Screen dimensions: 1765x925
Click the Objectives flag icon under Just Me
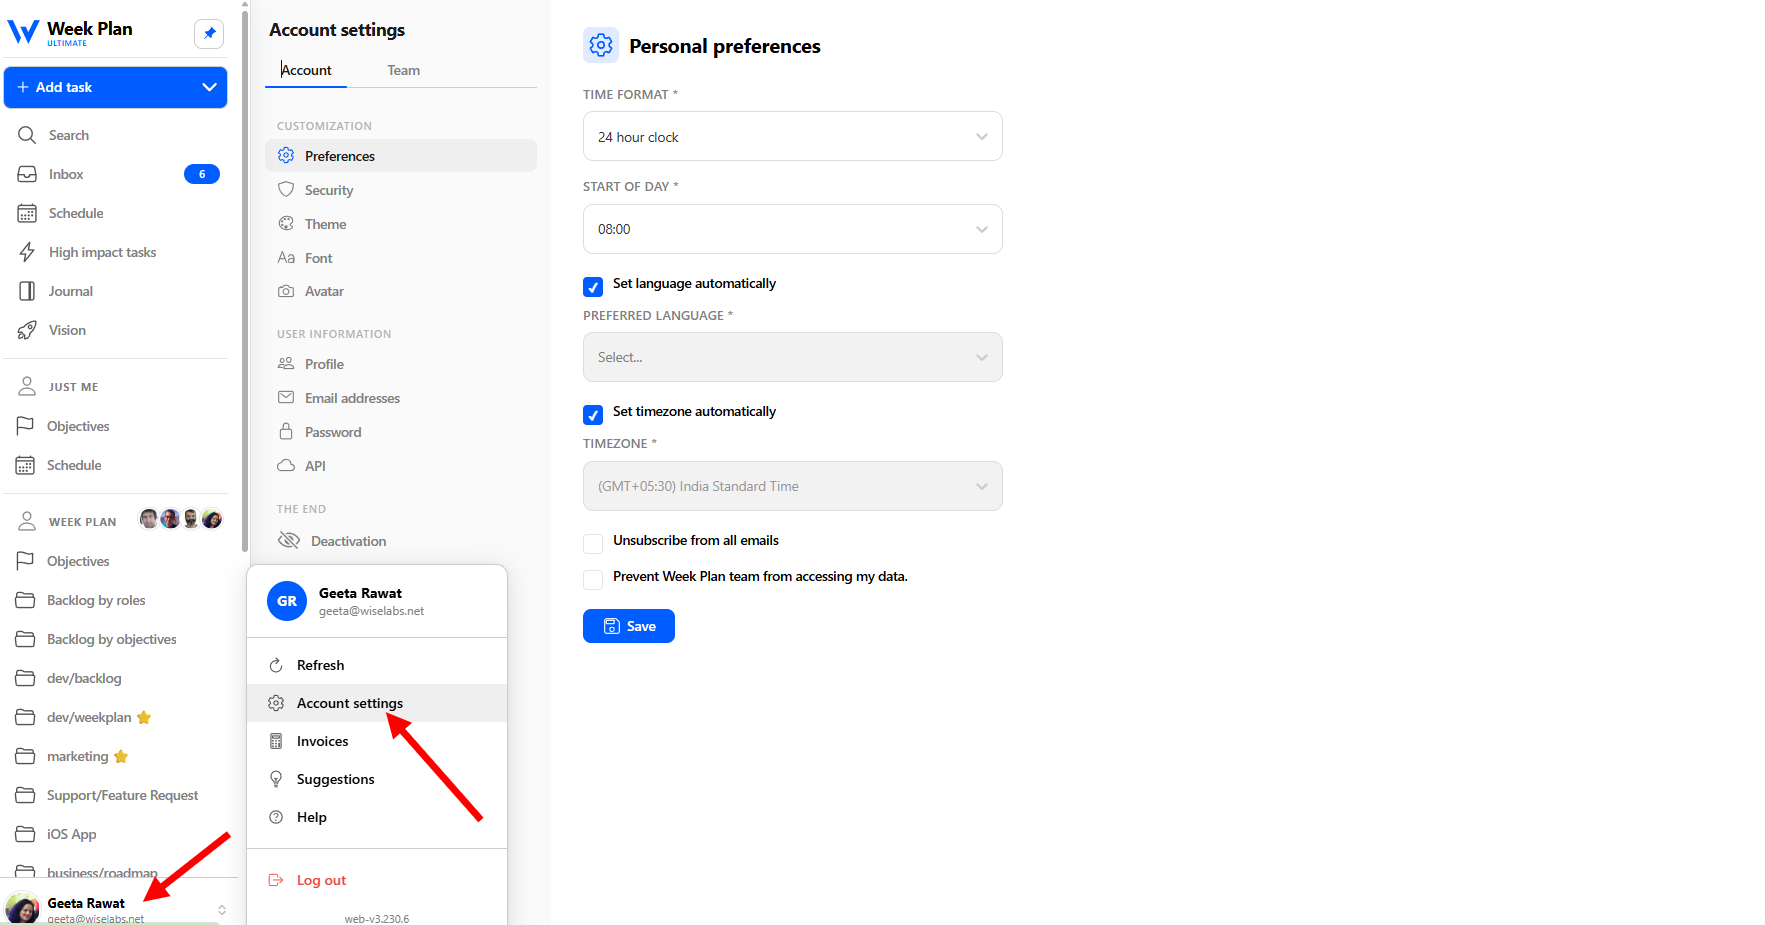pyautogui.click(x=25, y=426)
